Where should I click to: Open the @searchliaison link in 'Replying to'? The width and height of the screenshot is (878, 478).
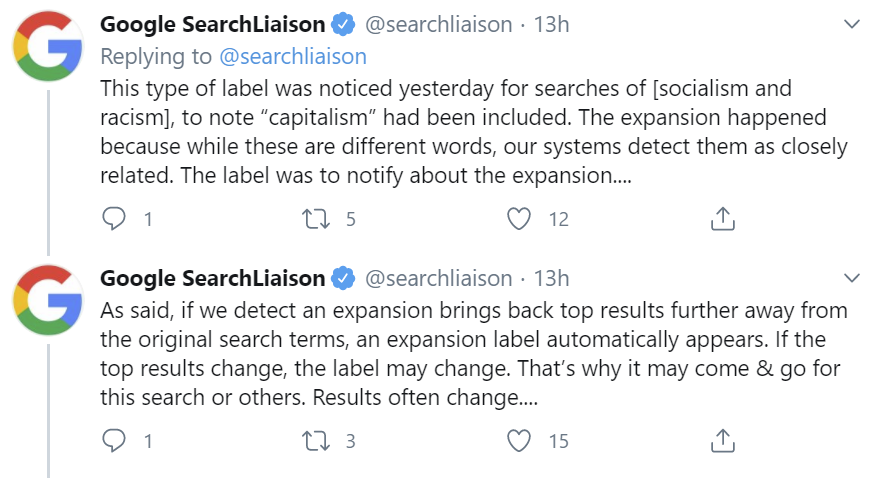coord(292,56)
